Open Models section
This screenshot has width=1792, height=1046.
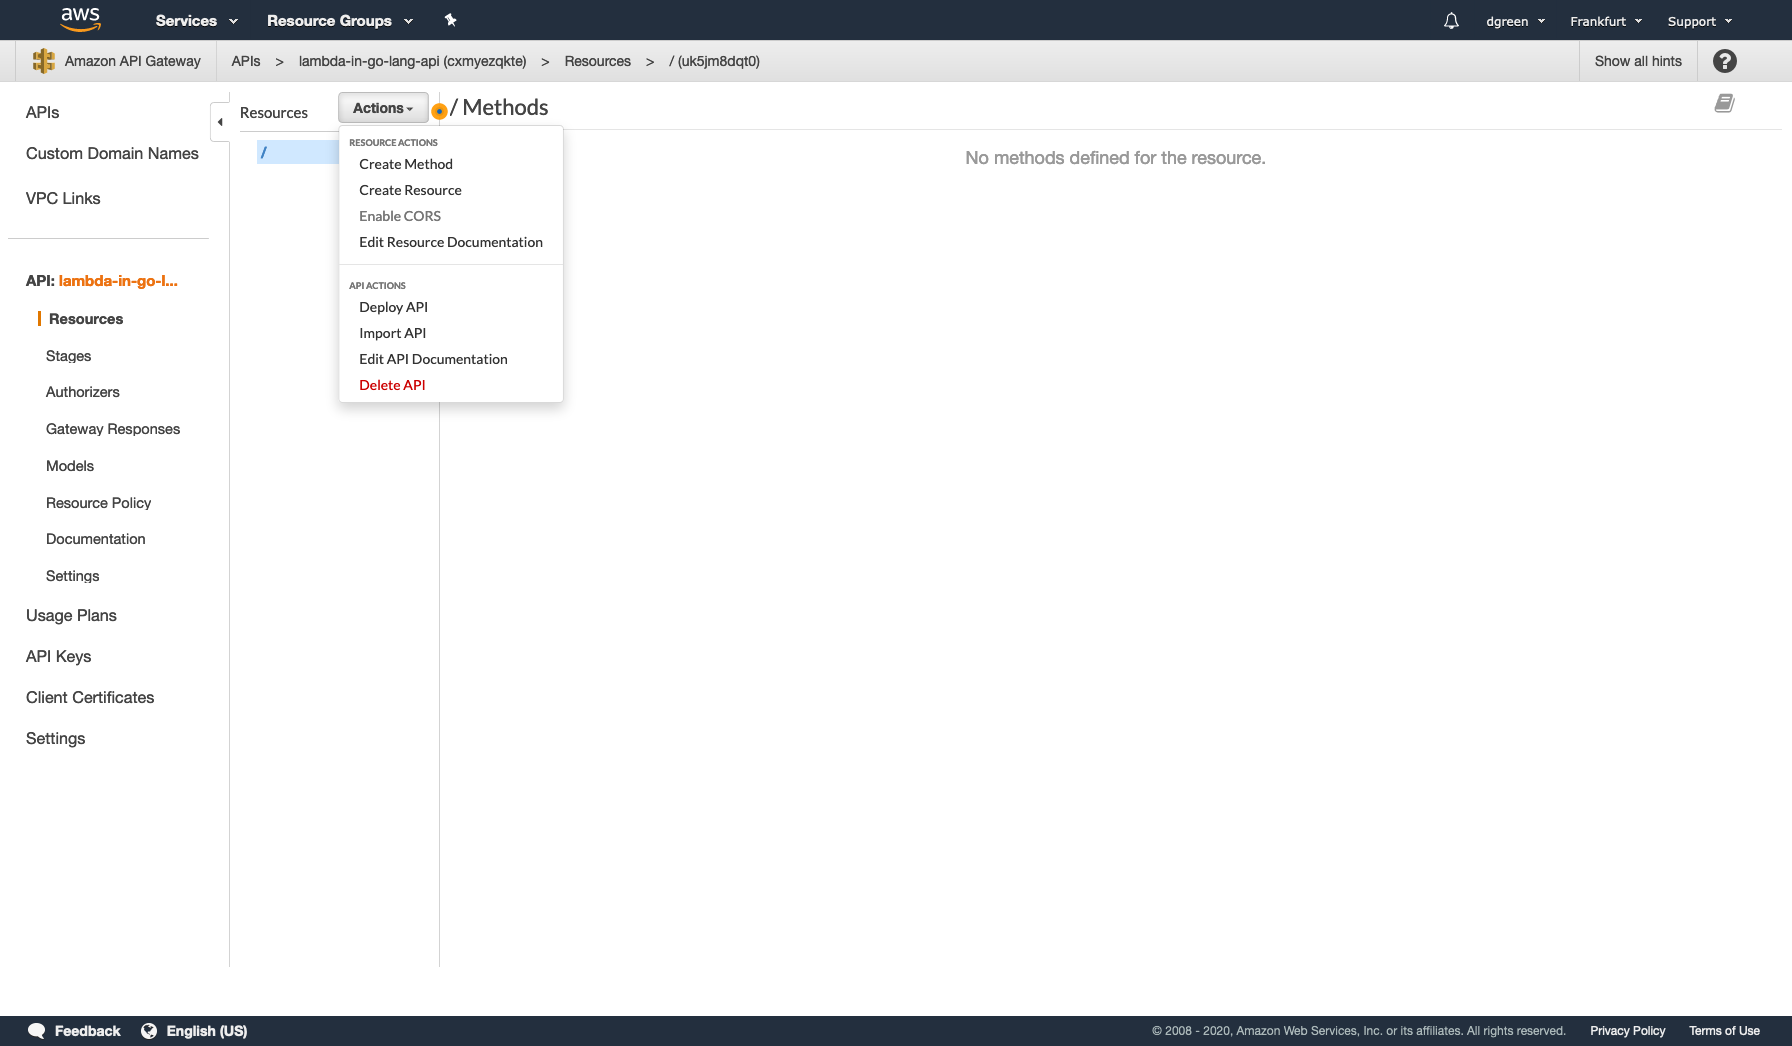tap(70, 466)
